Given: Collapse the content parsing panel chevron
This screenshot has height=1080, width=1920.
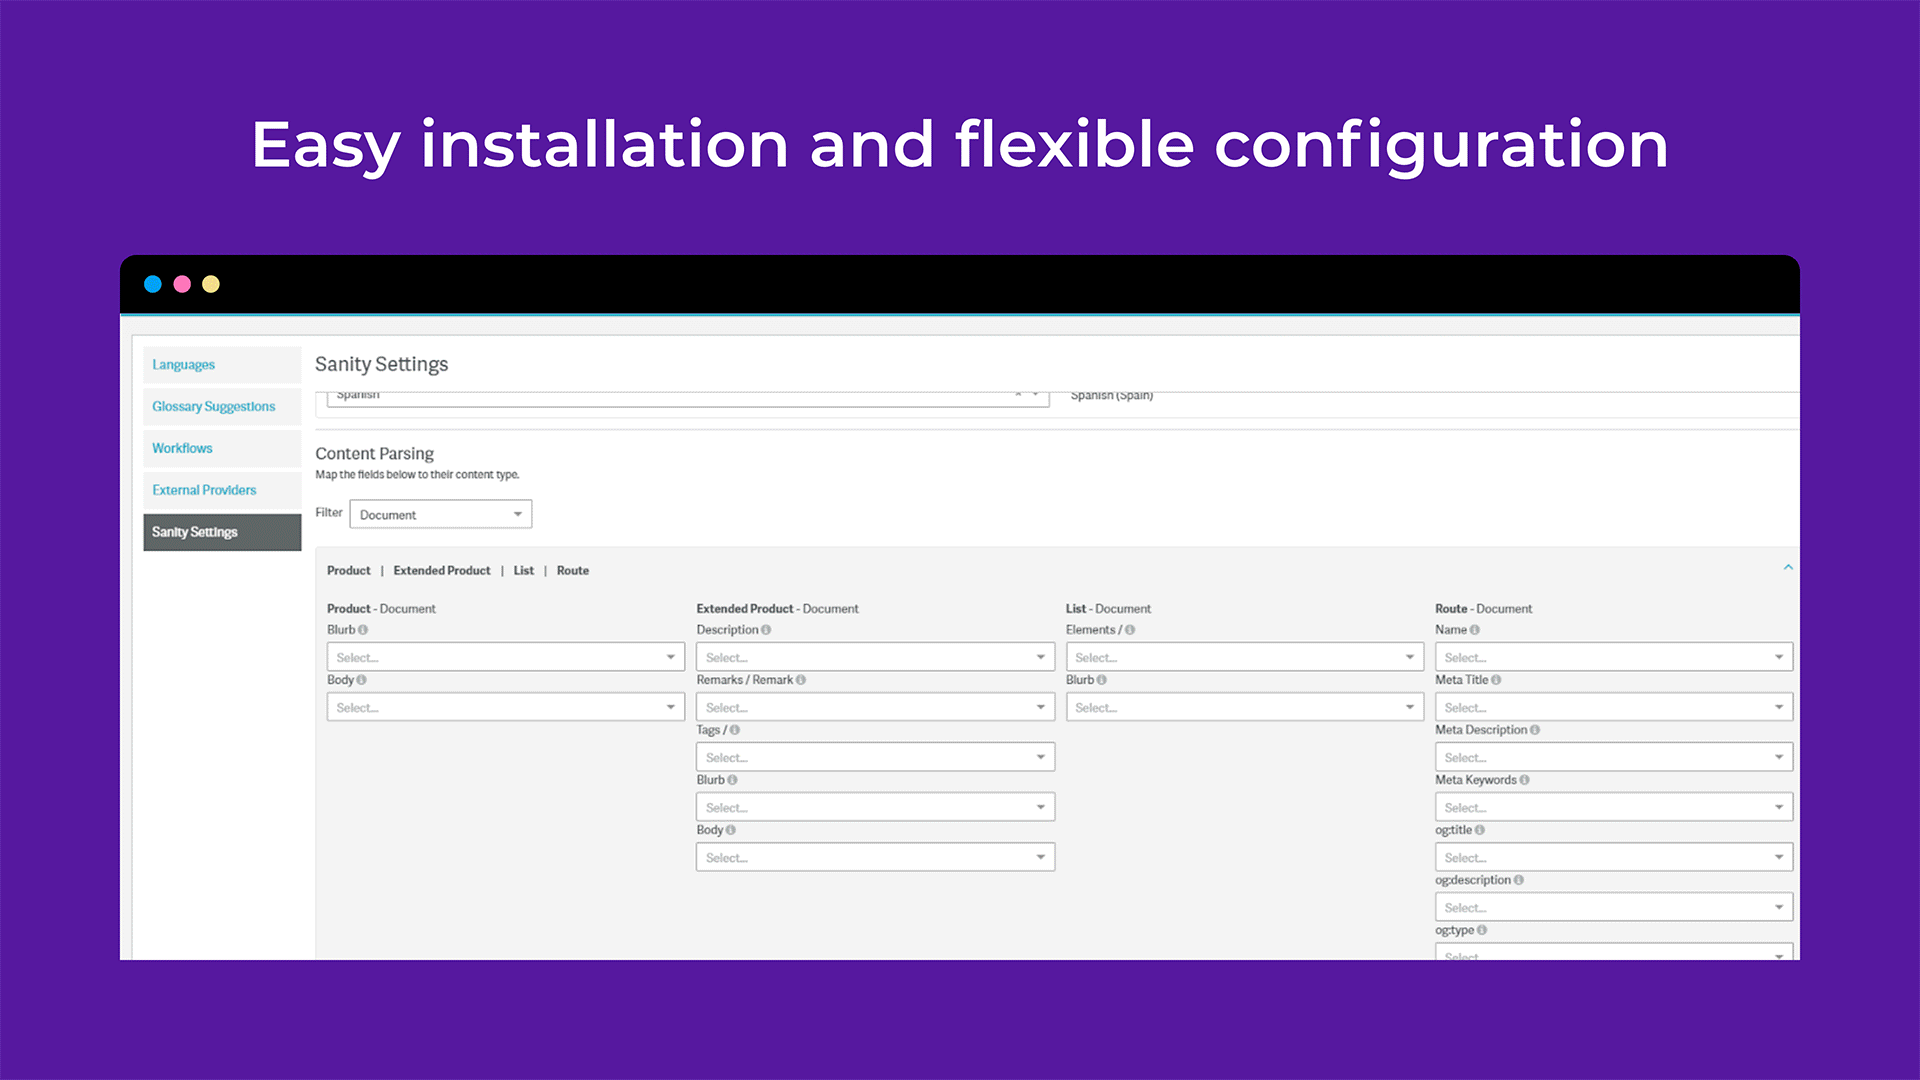Looking at the screenshot, I should [x=1788, y=568].
